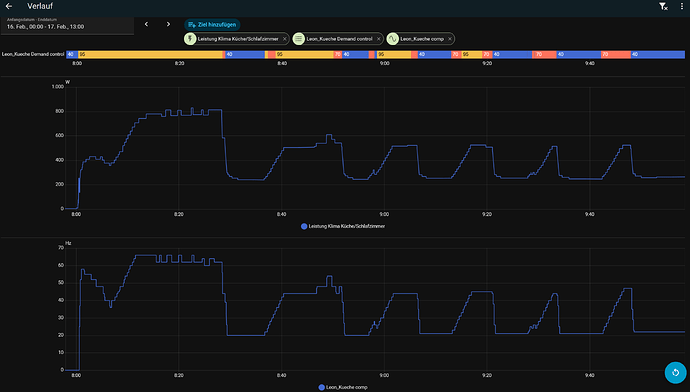Click the Verlauf page title
Viewport: 690px width, 392px height.
coord(40,6)
